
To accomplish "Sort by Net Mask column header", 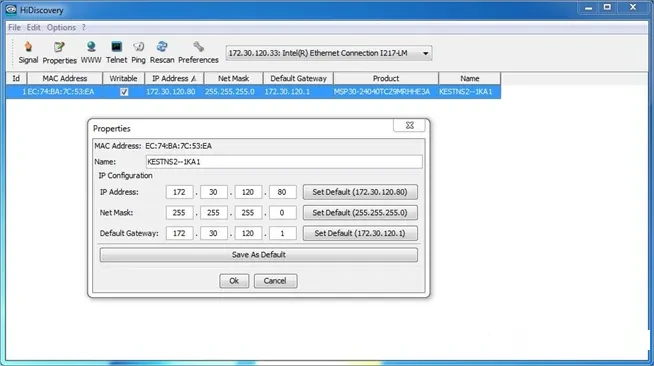I will [234, 78].
